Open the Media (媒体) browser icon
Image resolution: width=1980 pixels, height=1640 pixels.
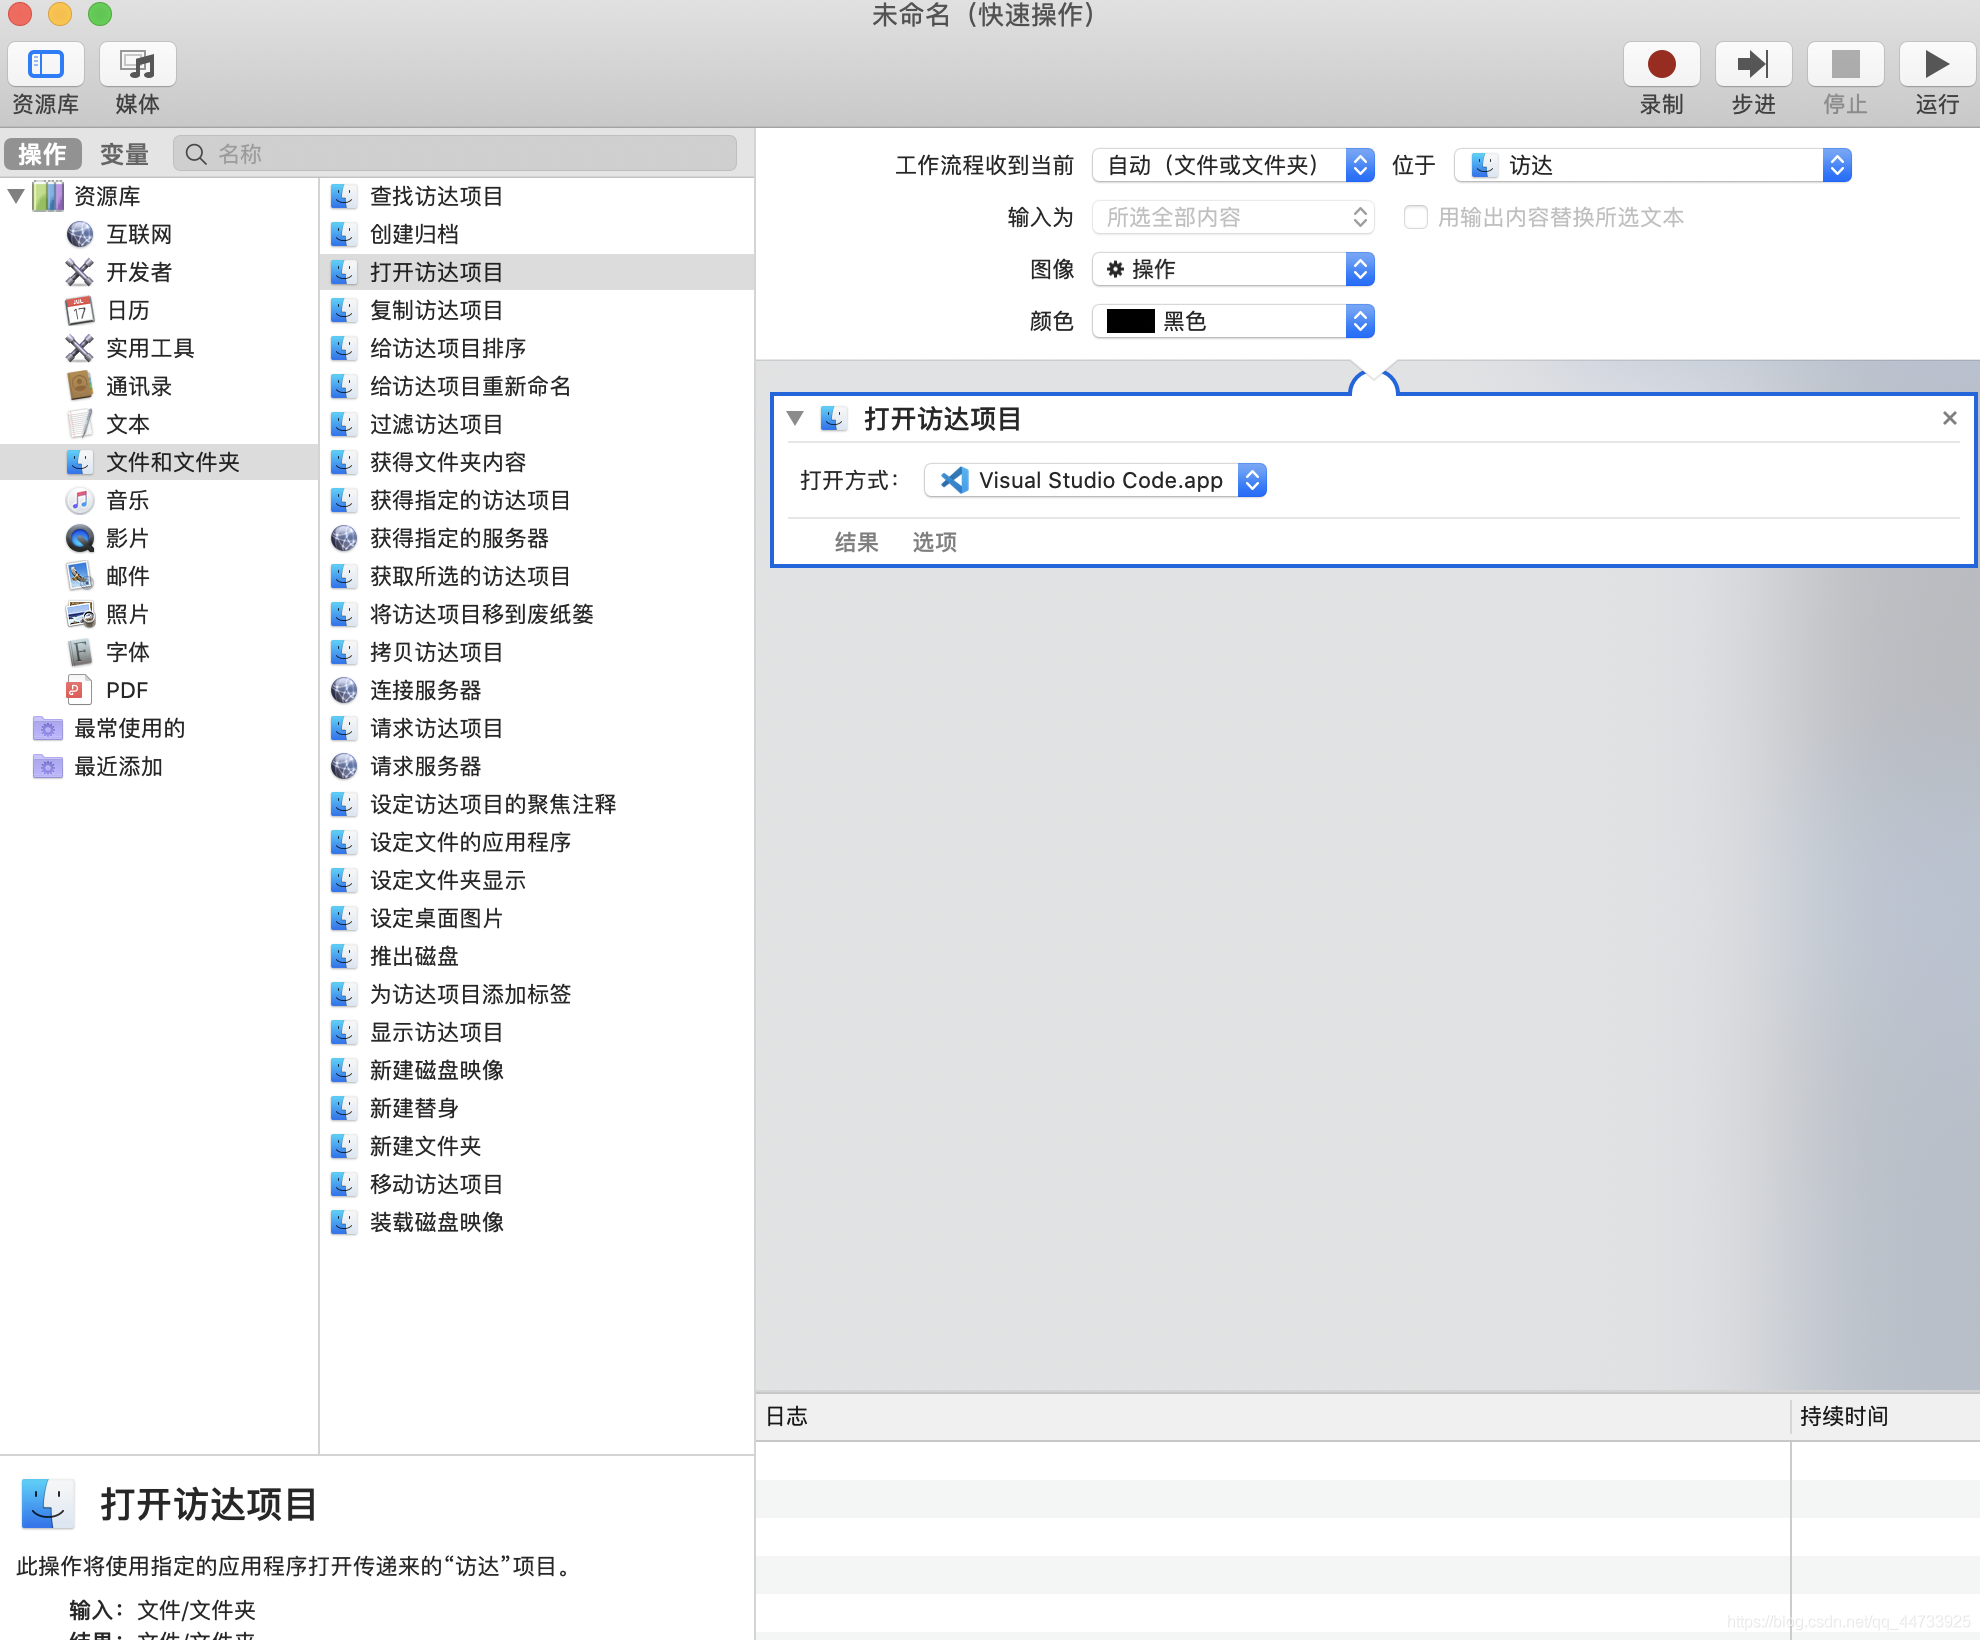click(x=138, y=65)
